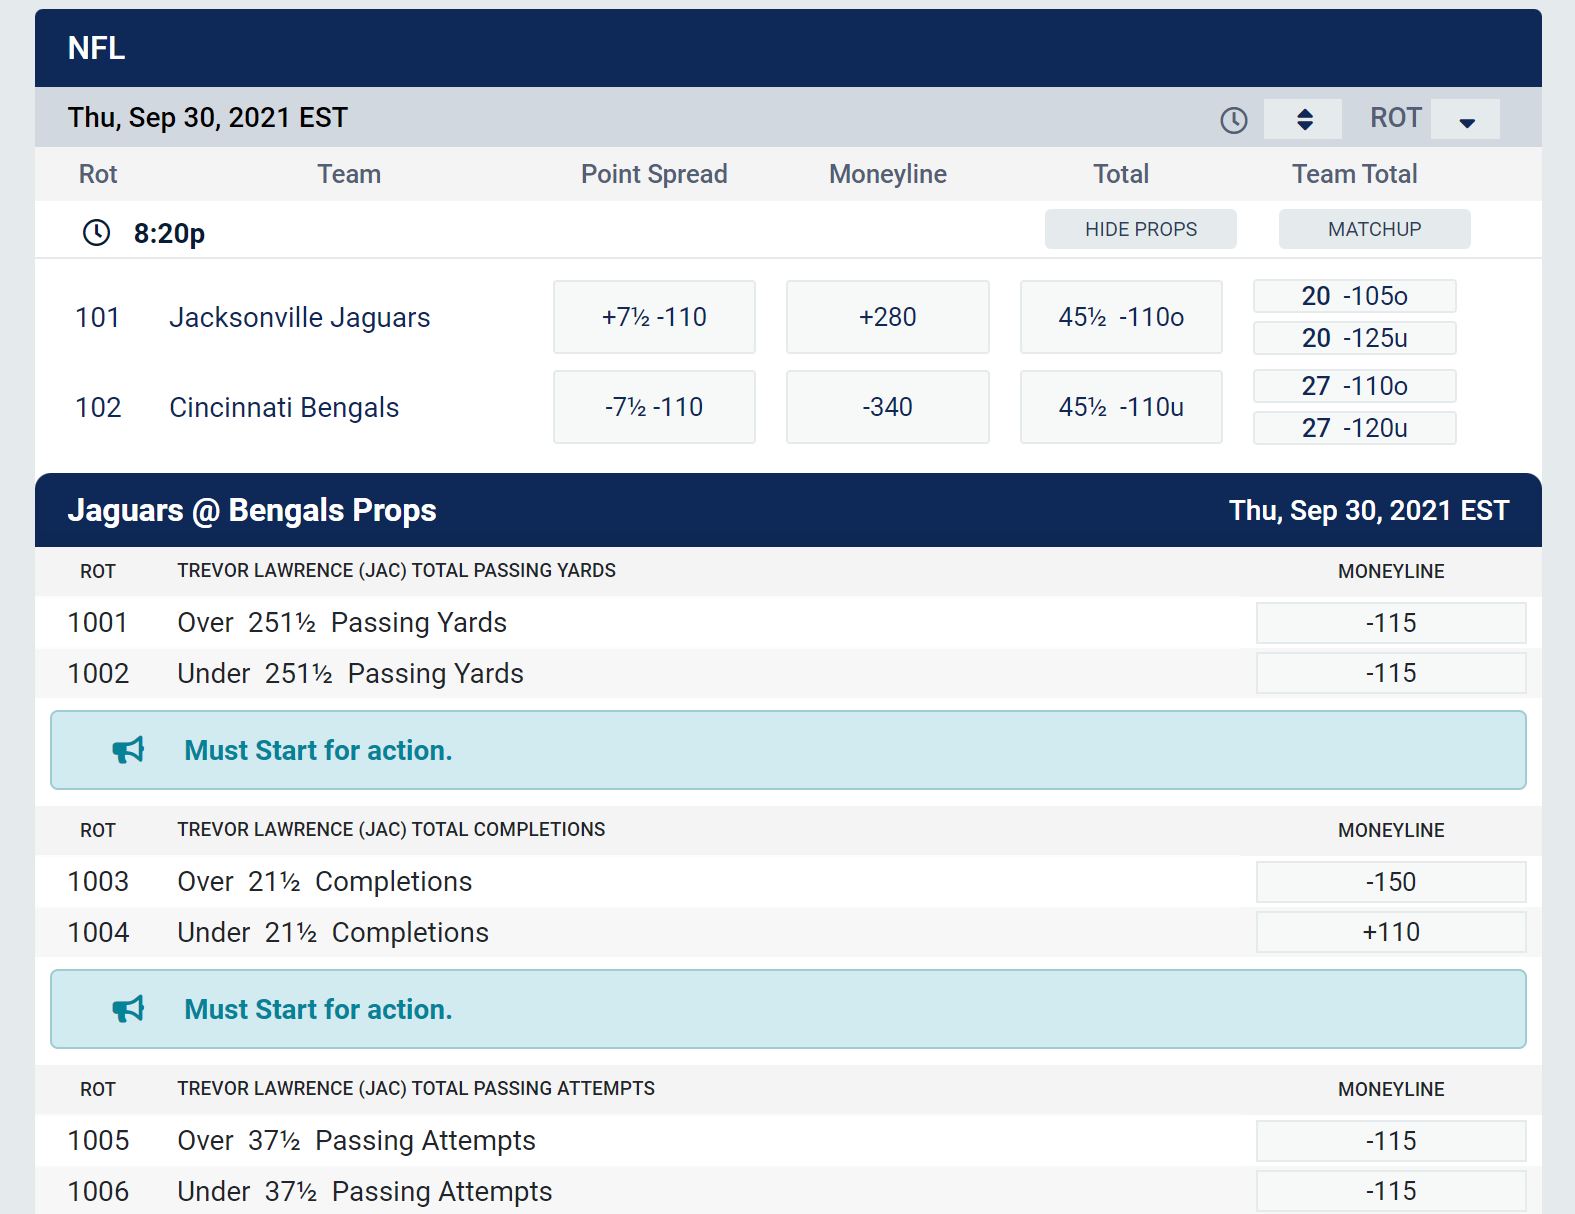Screen dimensions: 1575x1214
Task: Pick Jaguars moneyline +280
Action: [888, 317]
